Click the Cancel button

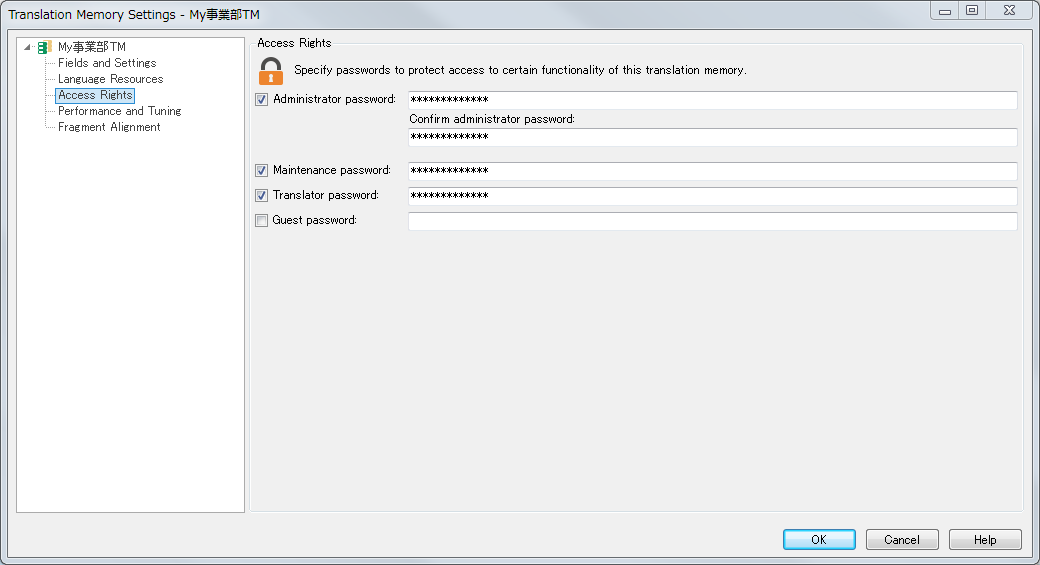(902, 540)
